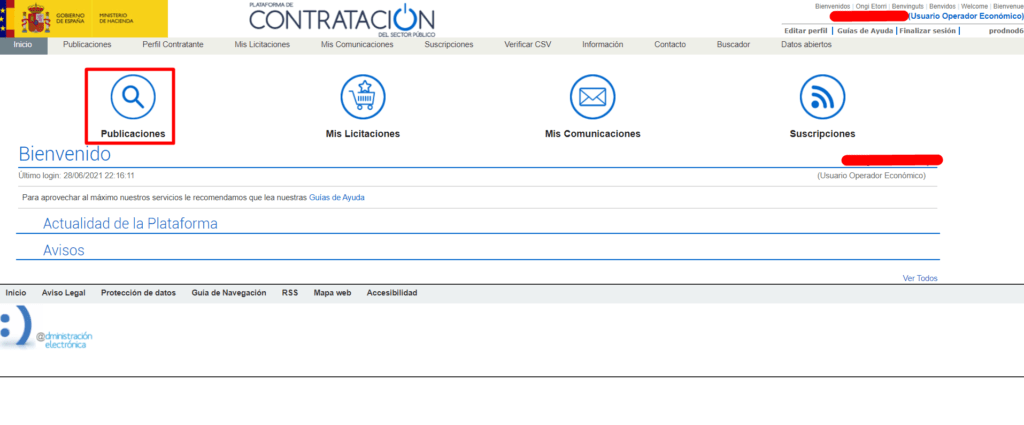Click Gobierno de España ministry logo
The width and height of the screenshot is (1024, 425).
tap(84, 18)
